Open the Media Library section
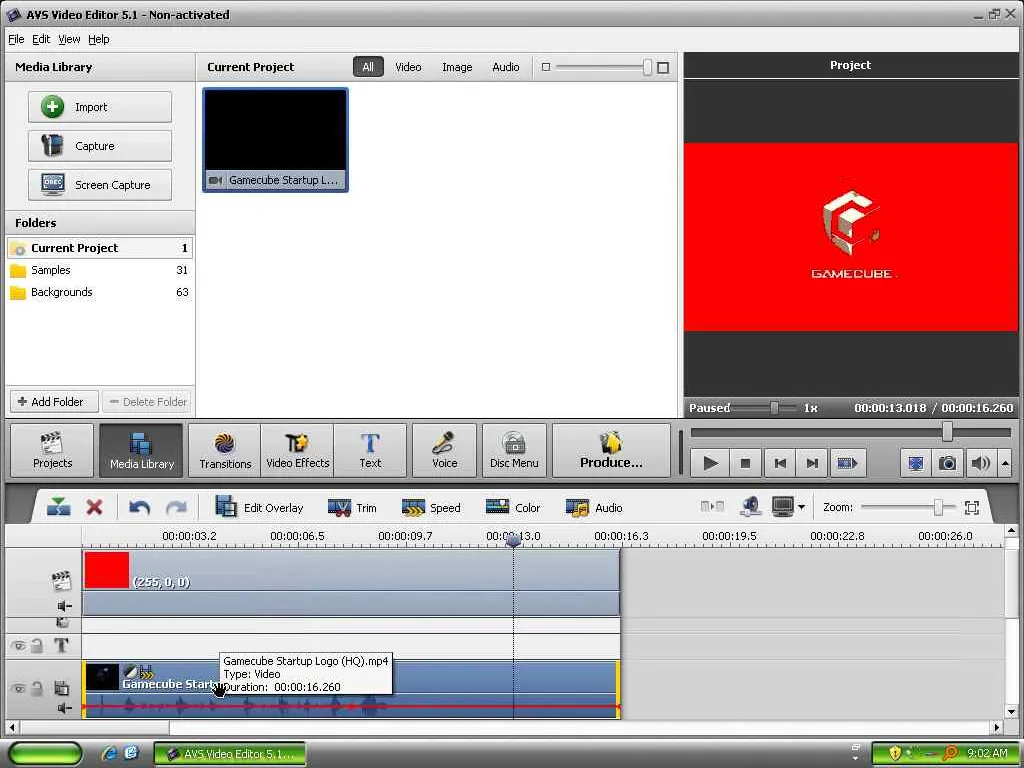This screenshot has width=1024, height=768. coord(142,451)
